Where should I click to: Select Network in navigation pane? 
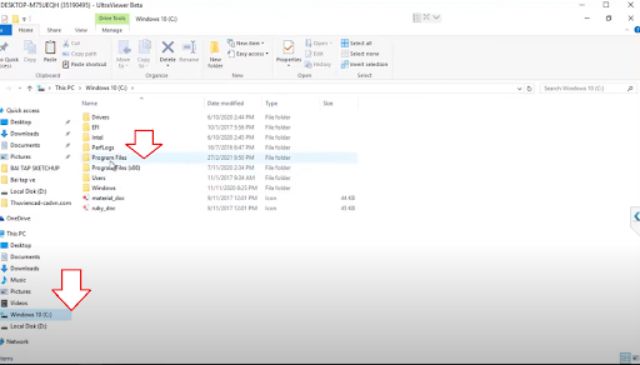(x=17, y=342)
